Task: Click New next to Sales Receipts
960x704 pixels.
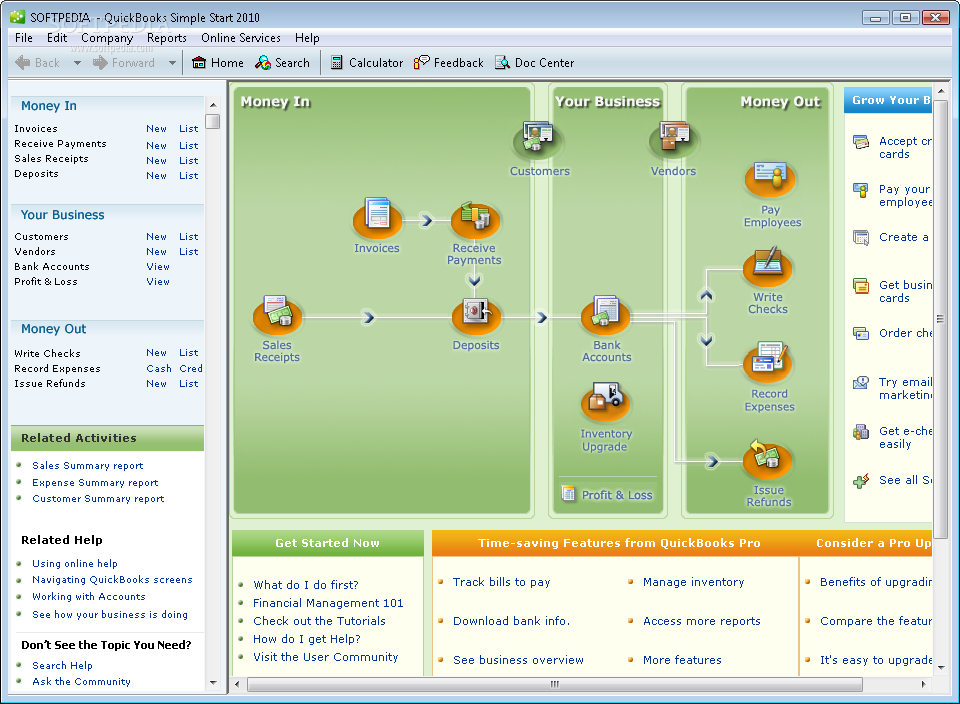Action: coord(156,160)
